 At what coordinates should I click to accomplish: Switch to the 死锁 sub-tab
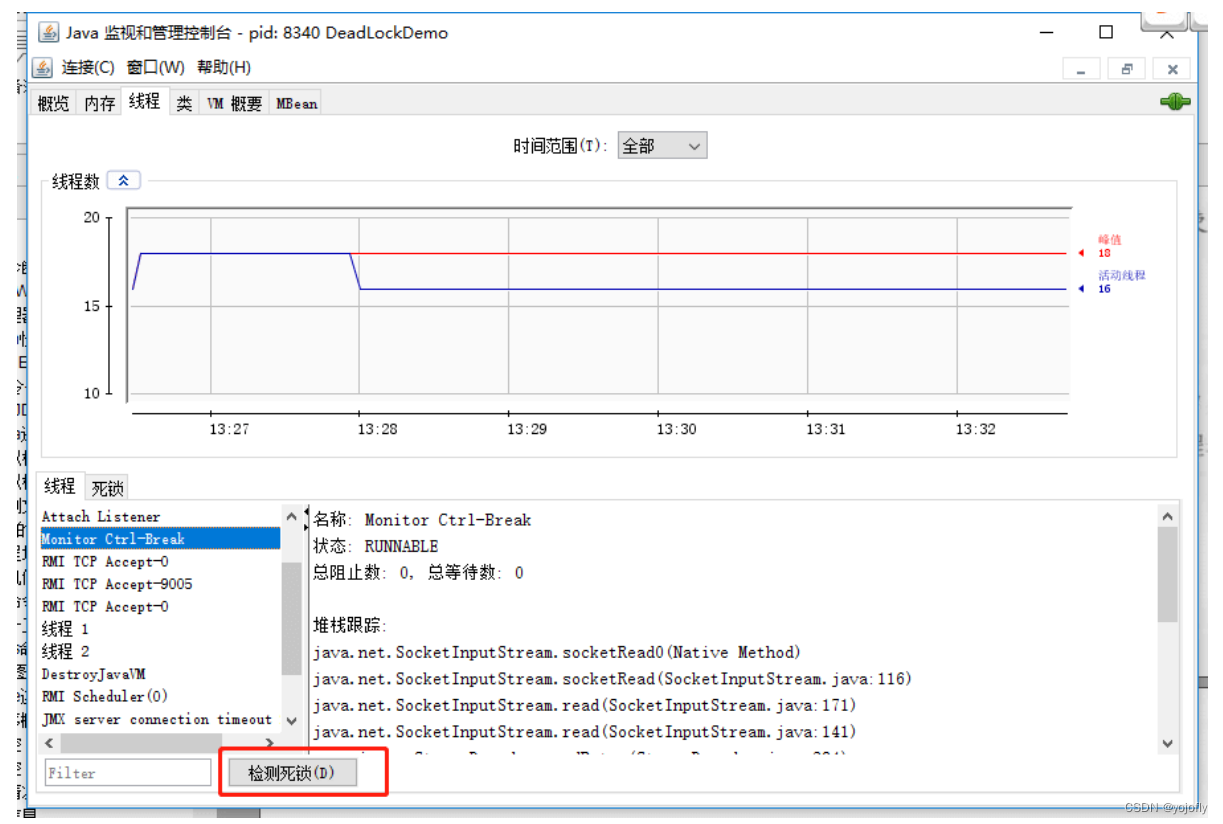[x=107, y=488]
